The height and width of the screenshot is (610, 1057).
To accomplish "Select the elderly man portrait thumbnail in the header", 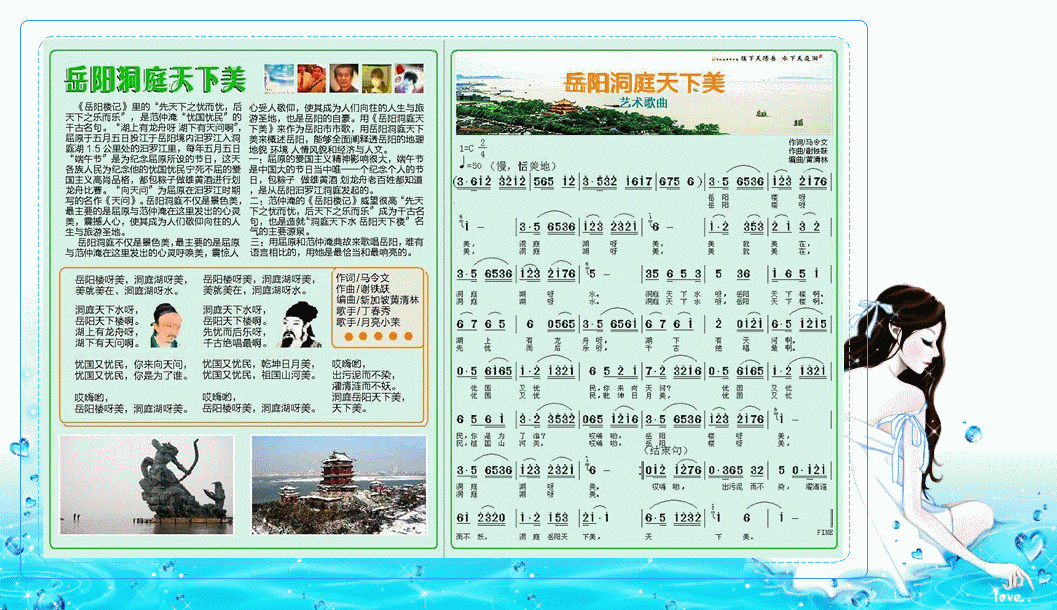I will click(344, 78).
